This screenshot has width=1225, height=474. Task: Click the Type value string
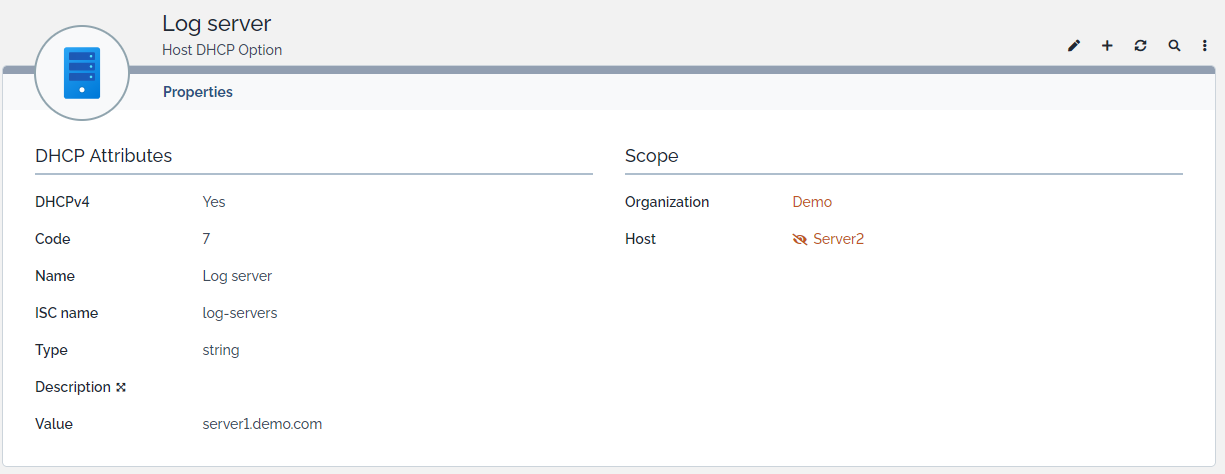pyautogui.click(x=221, y=350)
